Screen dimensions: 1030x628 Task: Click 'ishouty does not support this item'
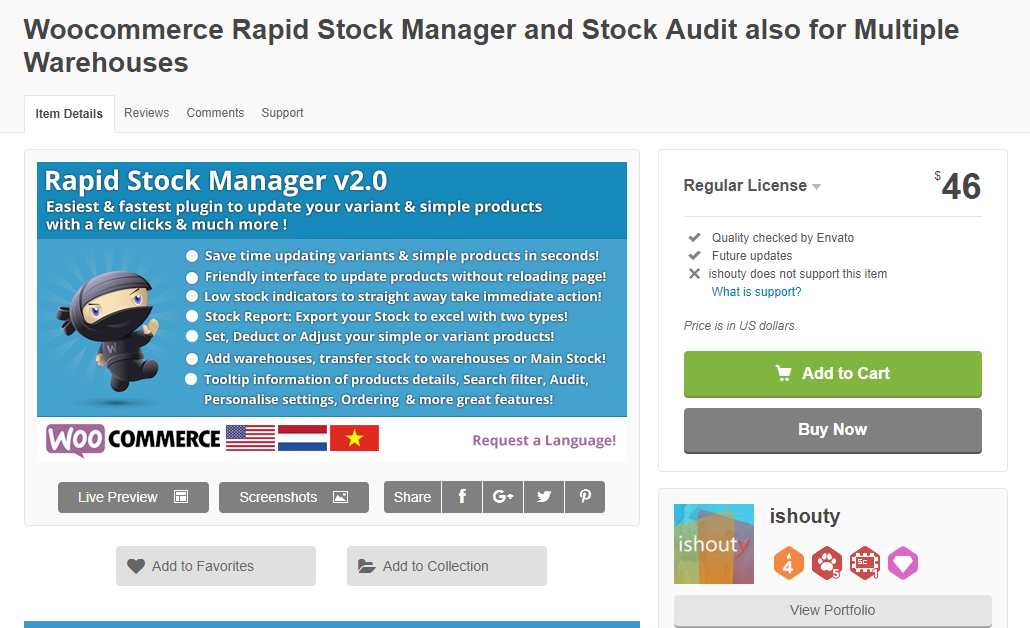click(x=797, y=274)
